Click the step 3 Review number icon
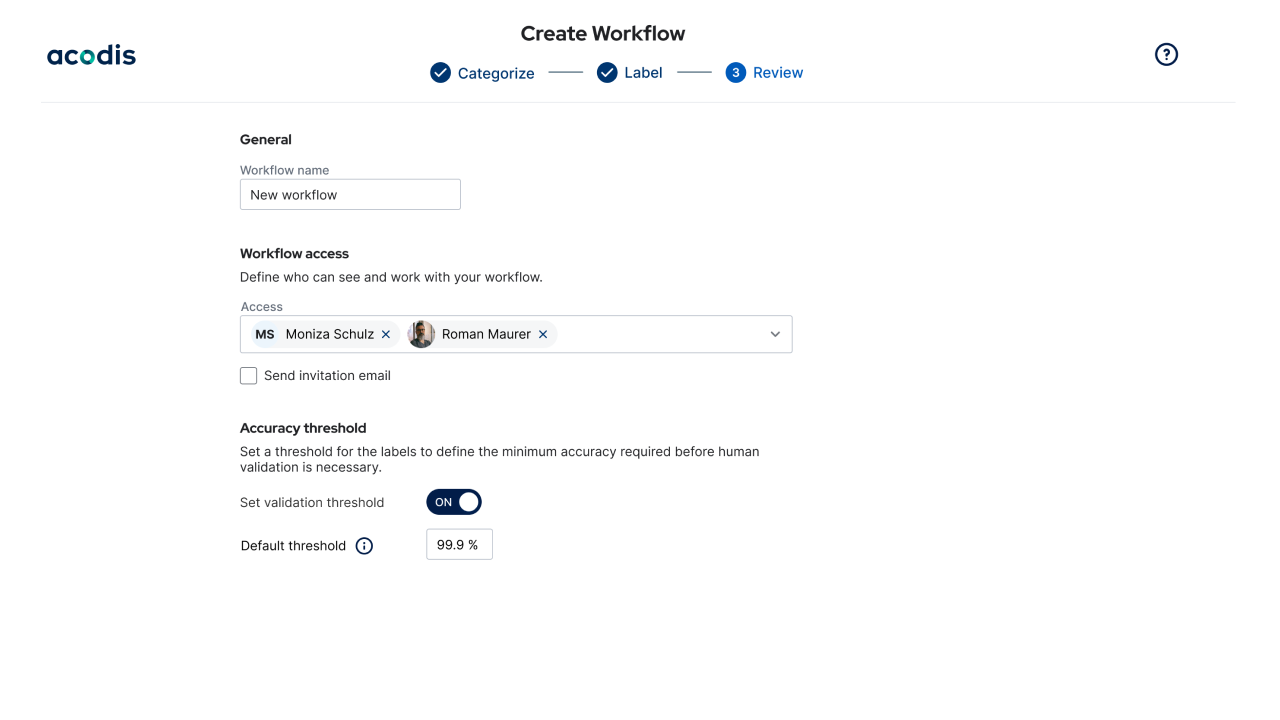The image size is (1280, 720). click(x=736, y=73)
